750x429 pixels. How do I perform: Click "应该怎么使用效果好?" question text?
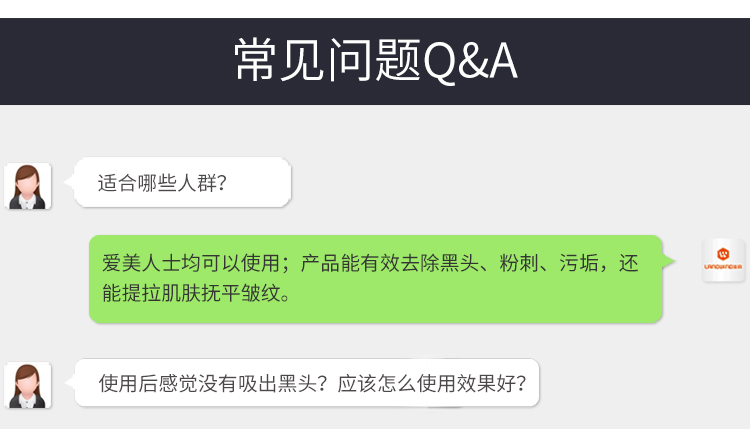coord(432,384)
